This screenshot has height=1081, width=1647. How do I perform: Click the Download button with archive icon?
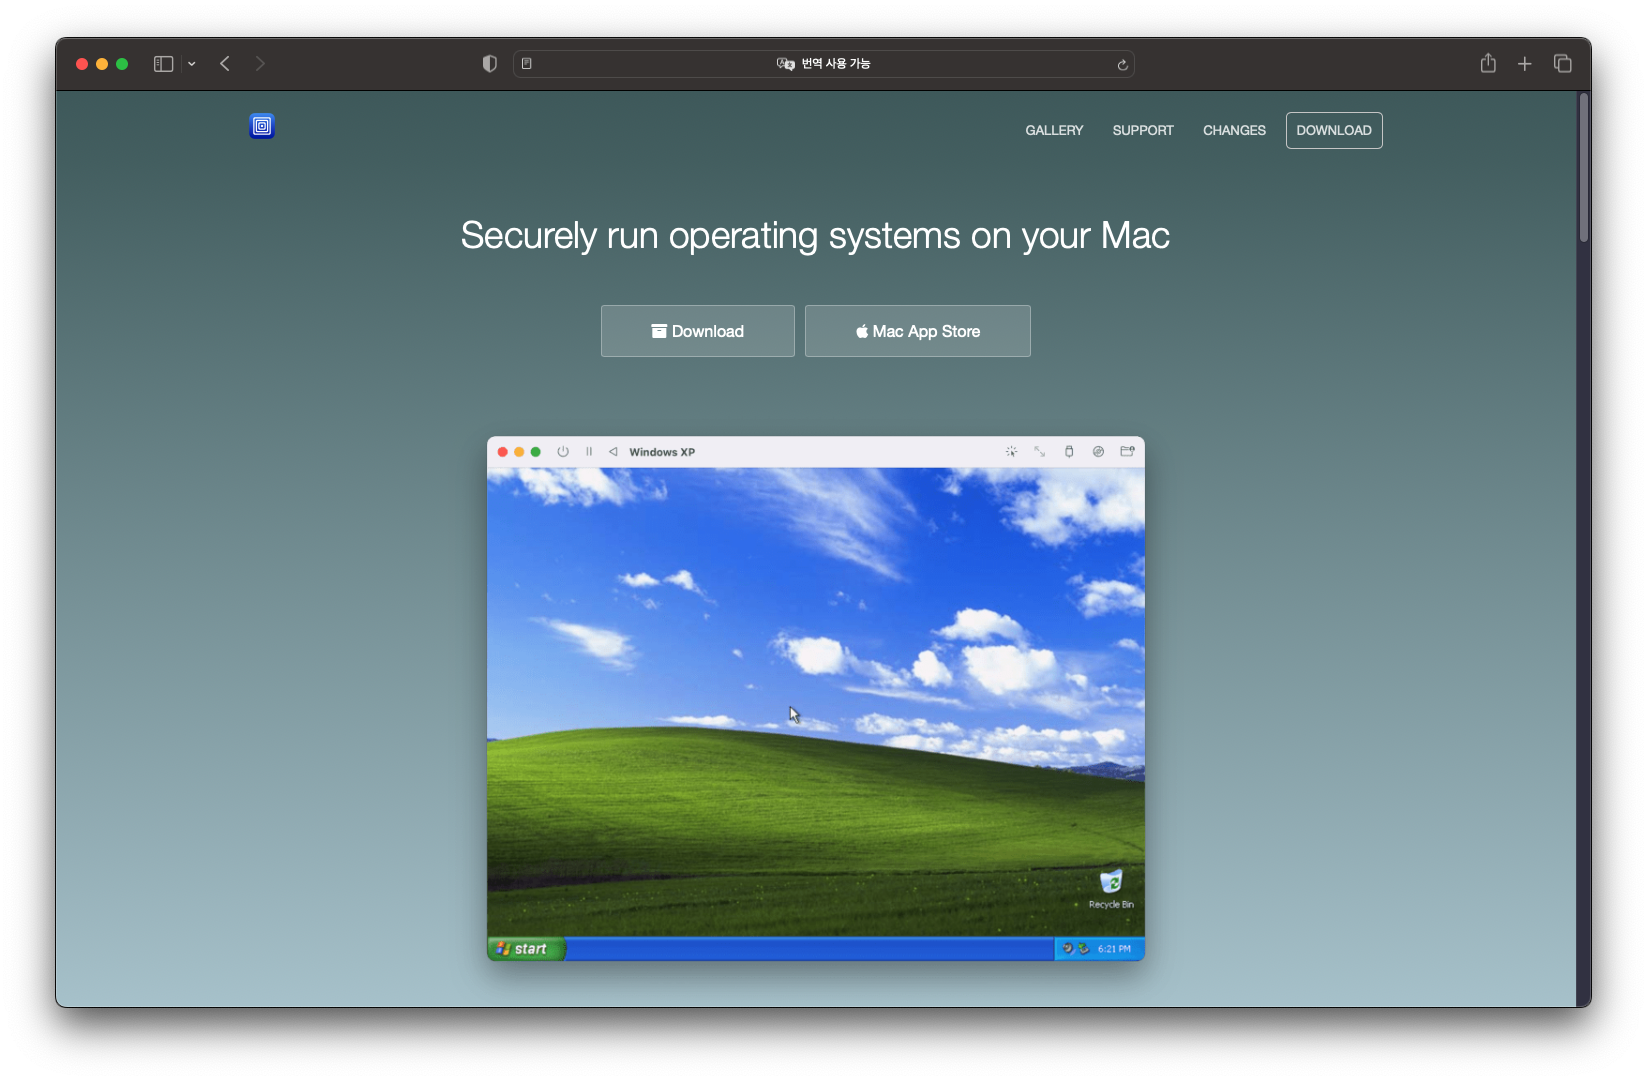point(698,331)
